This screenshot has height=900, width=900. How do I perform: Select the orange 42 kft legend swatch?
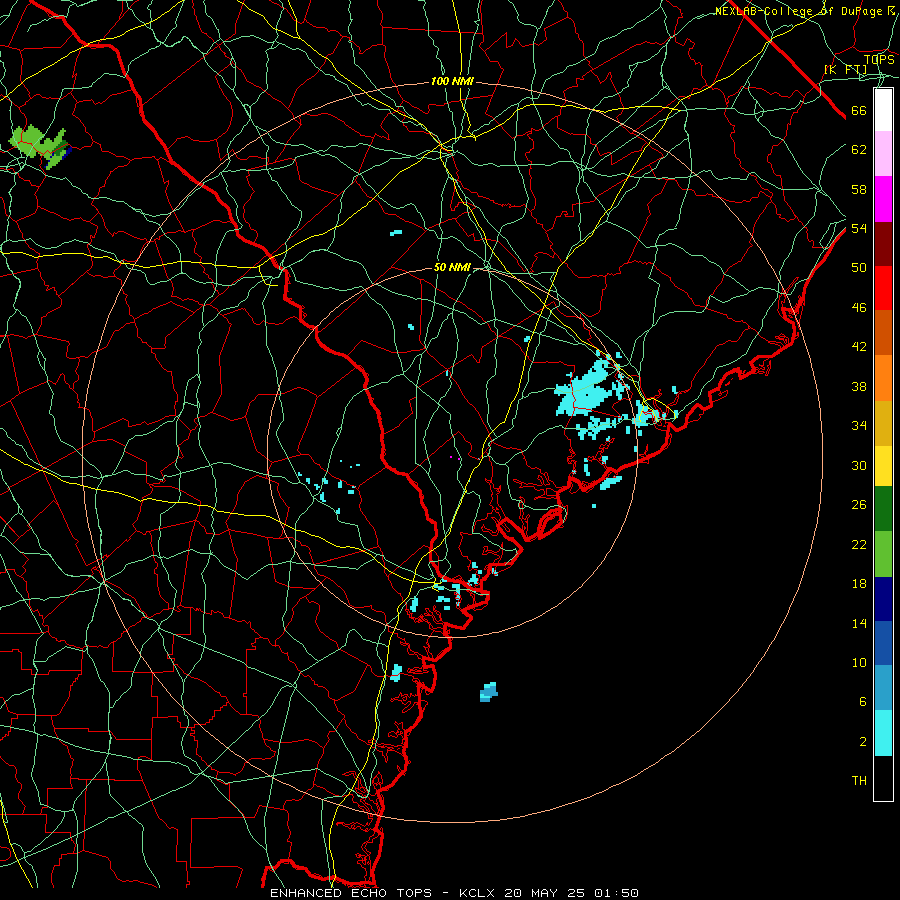(883, 378)
